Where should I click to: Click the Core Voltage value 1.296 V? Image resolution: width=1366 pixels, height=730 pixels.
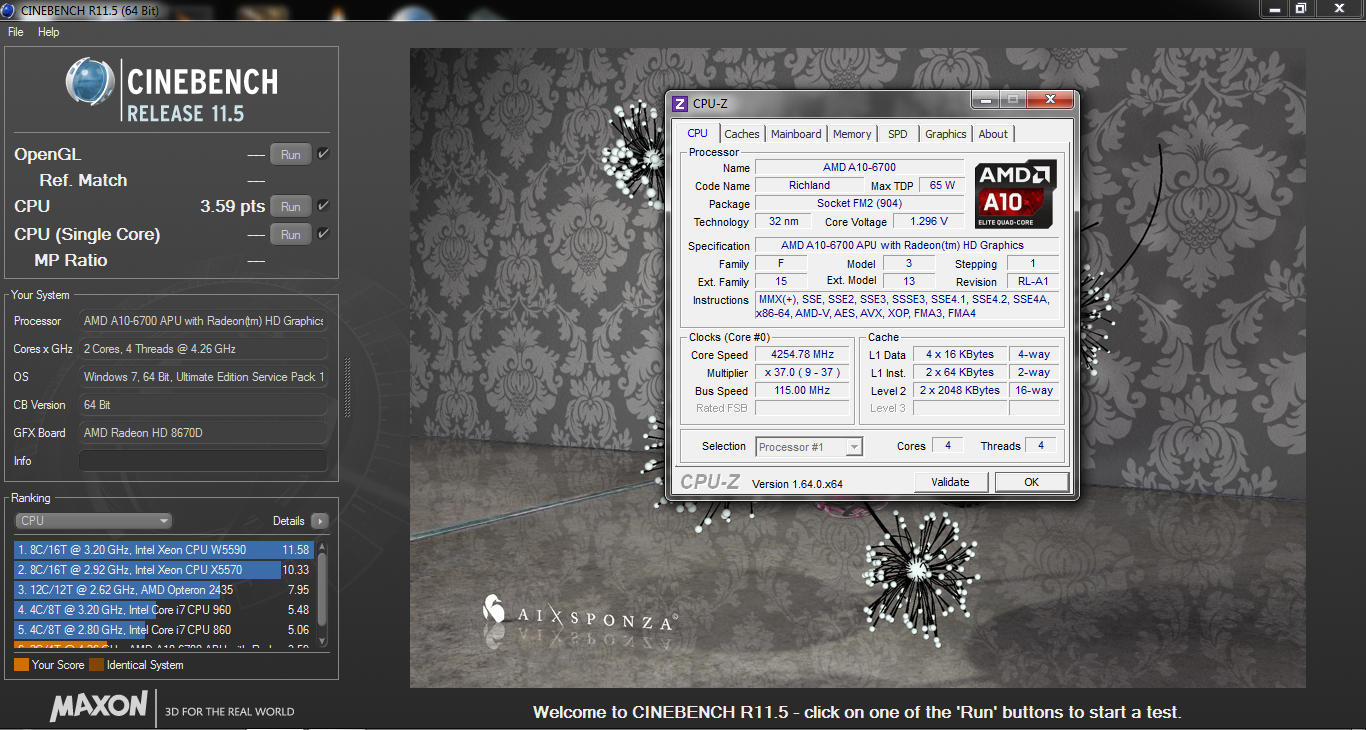coord(929,222)
